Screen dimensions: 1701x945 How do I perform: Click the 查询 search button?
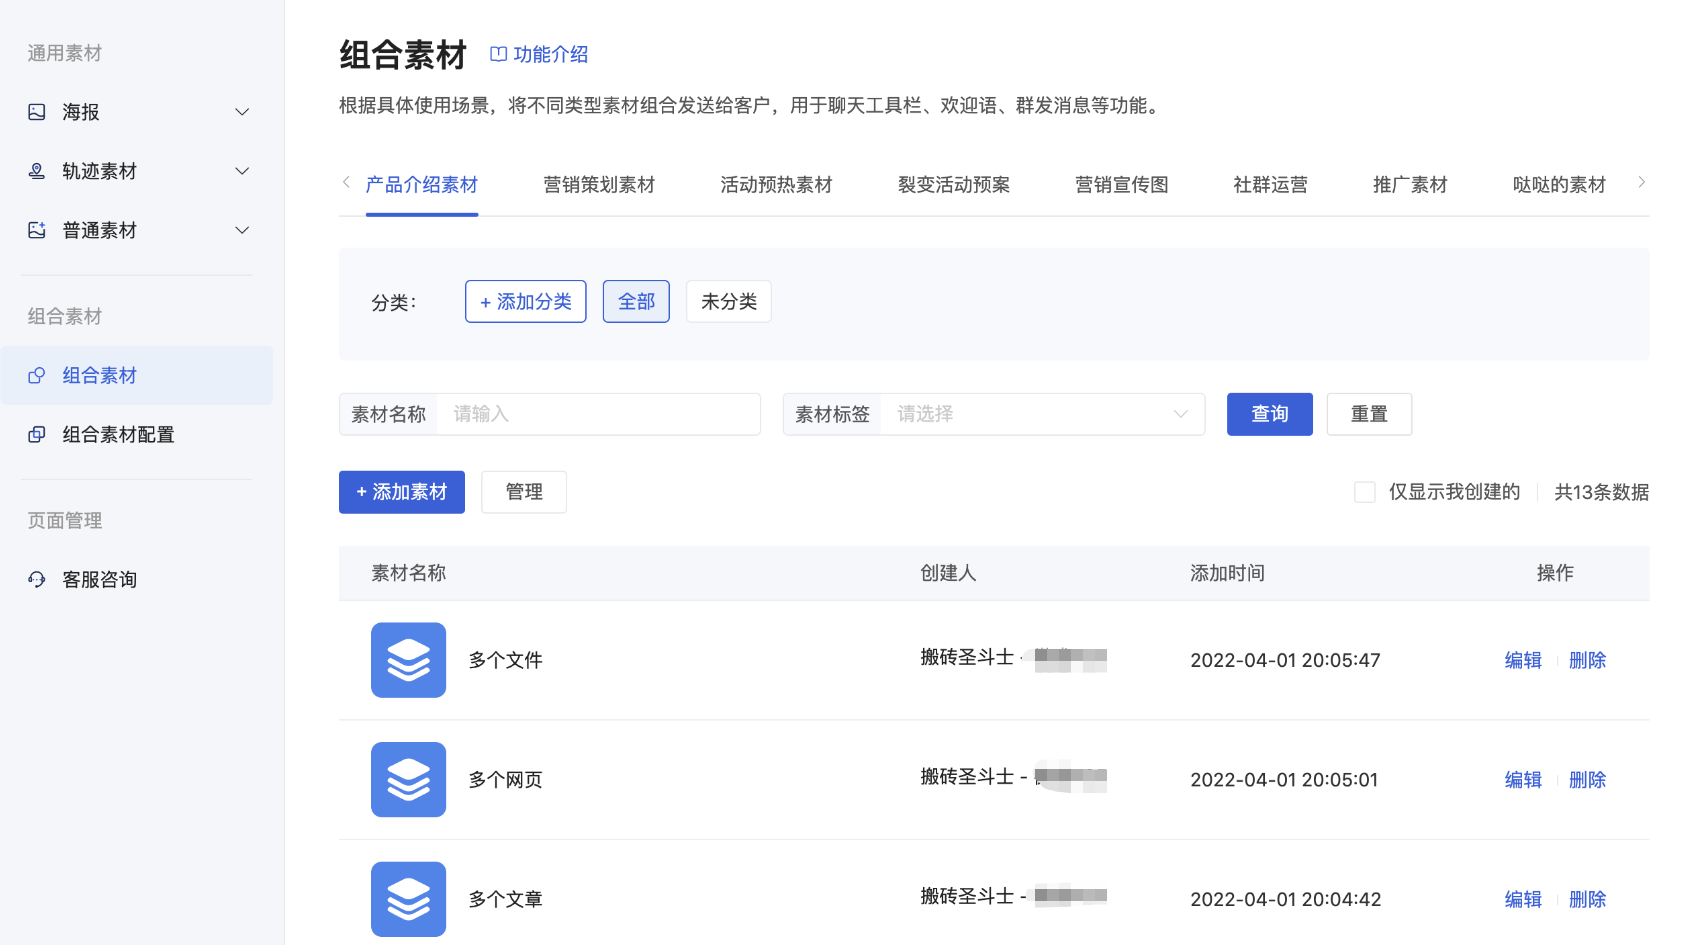[x=1270, y=414]
